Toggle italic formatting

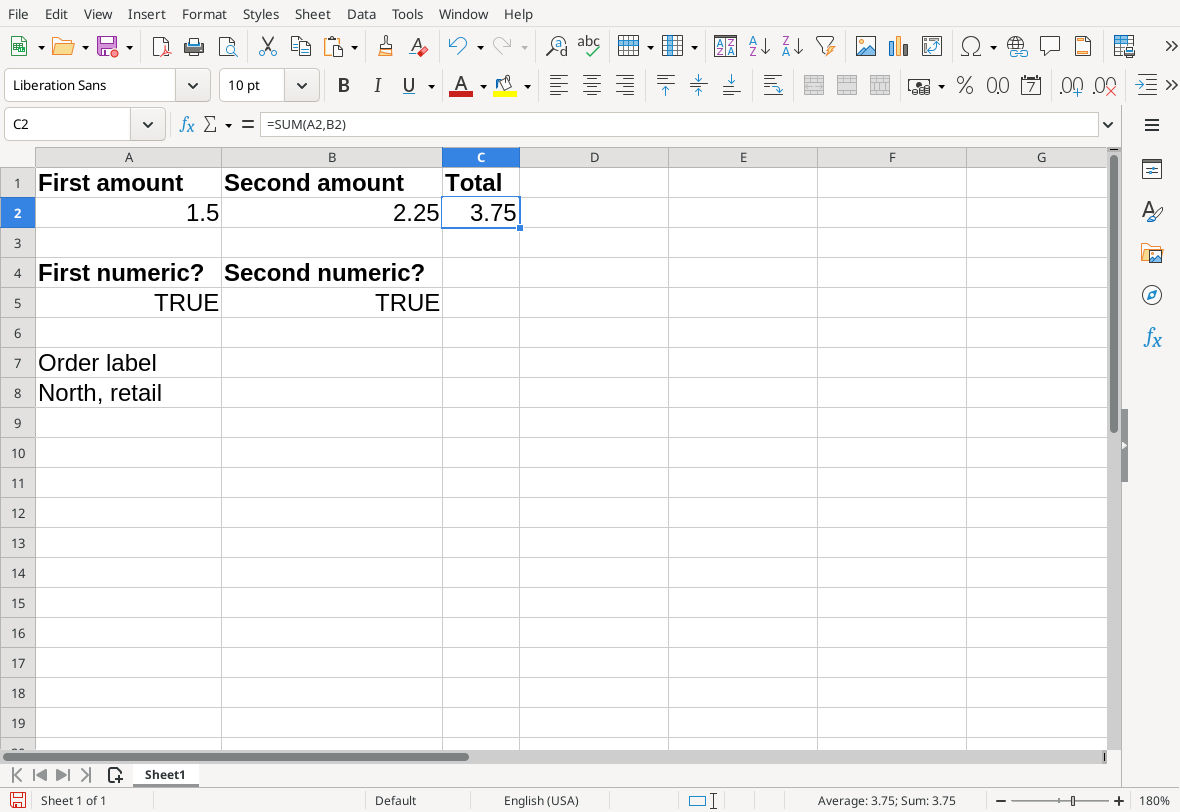click(377, 86)
